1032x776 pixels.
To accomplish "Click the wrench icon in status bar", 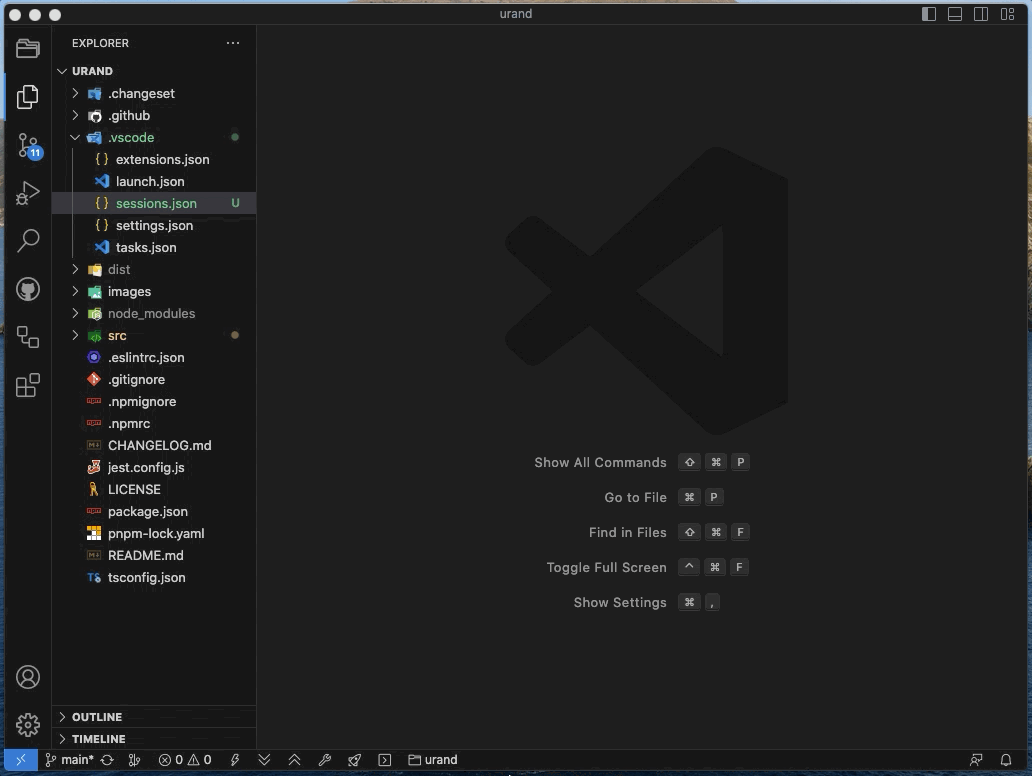I will [x=324, y=760].
